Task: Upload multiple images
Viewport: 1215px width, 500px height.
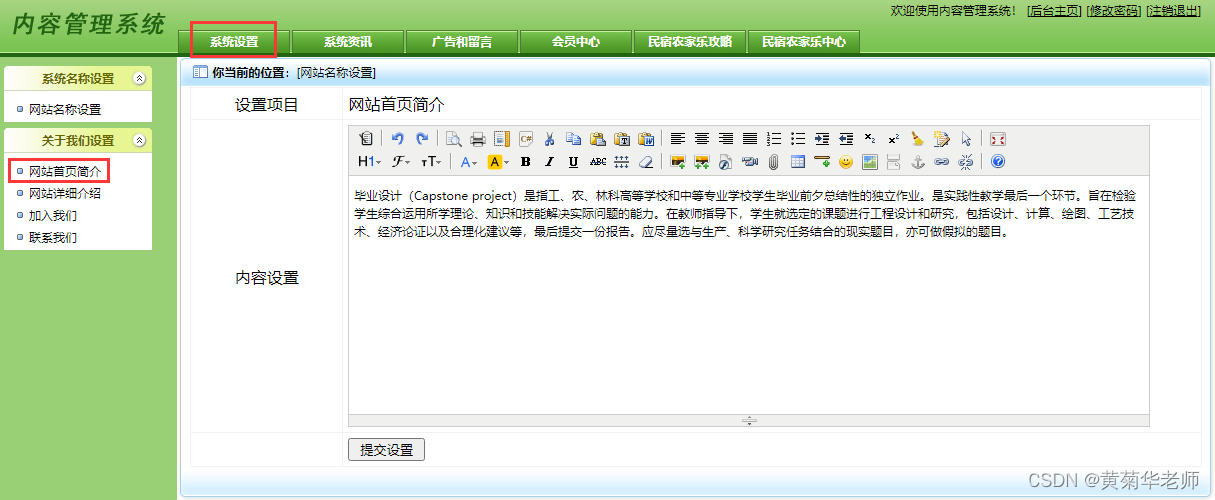Action: (701, 161)
